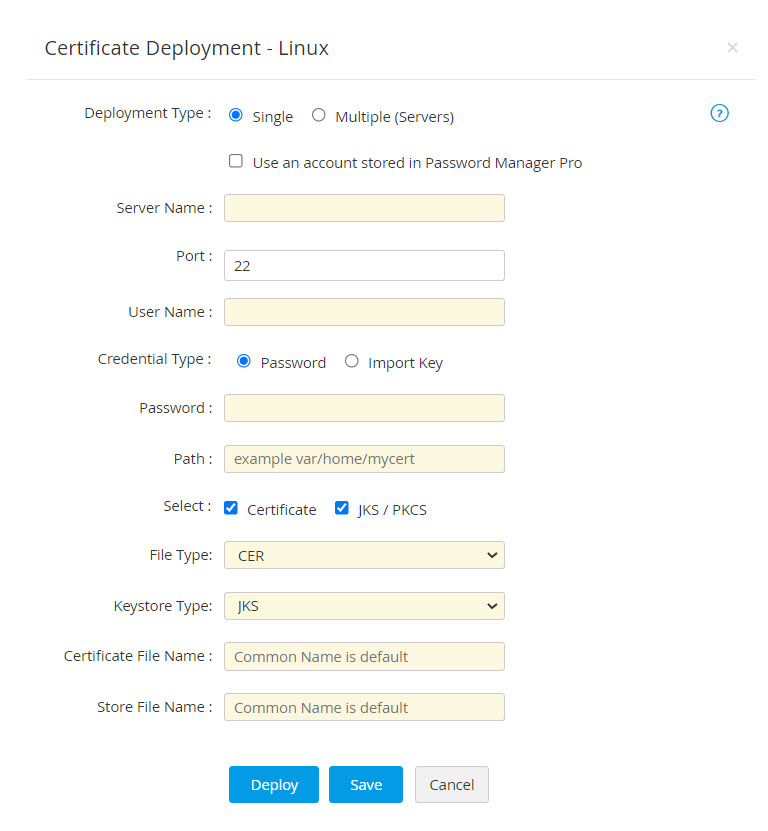768x831 pixels.
Task: Expand the Keystore Type dropdown
Action: click(x=364, y=606)
